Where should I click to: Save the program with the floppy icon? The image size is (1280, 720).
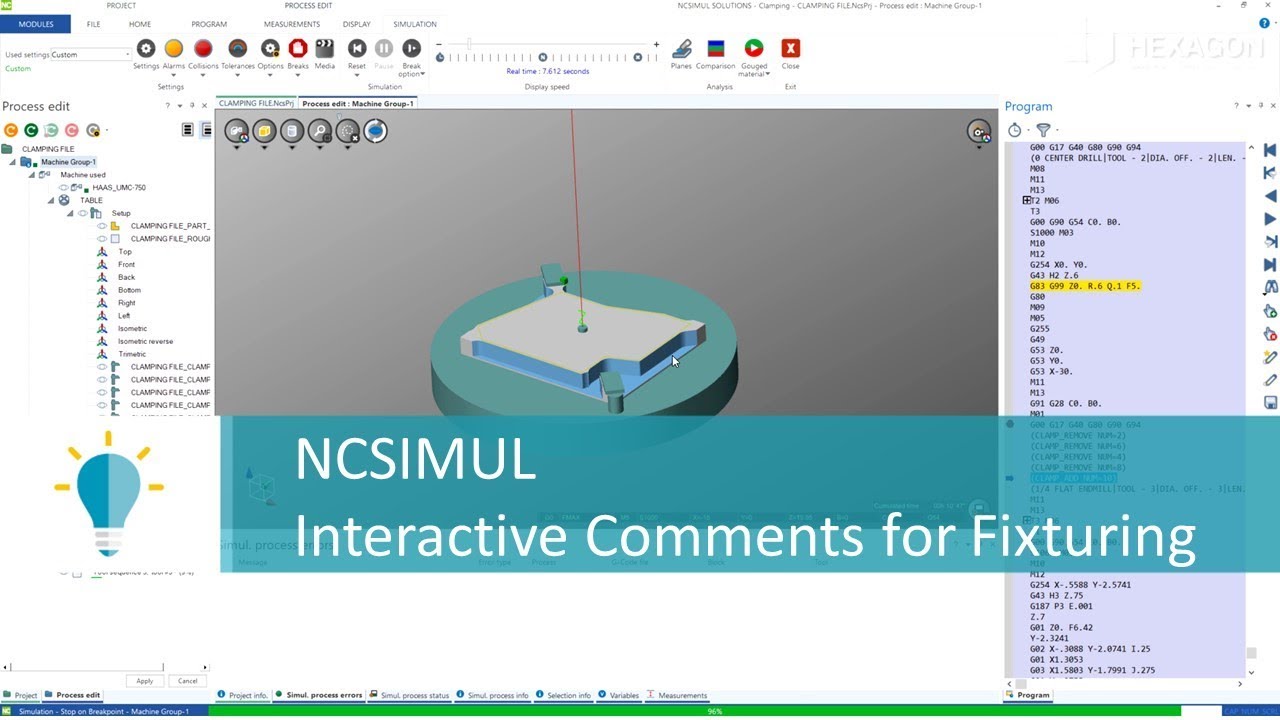point(1270,403)
